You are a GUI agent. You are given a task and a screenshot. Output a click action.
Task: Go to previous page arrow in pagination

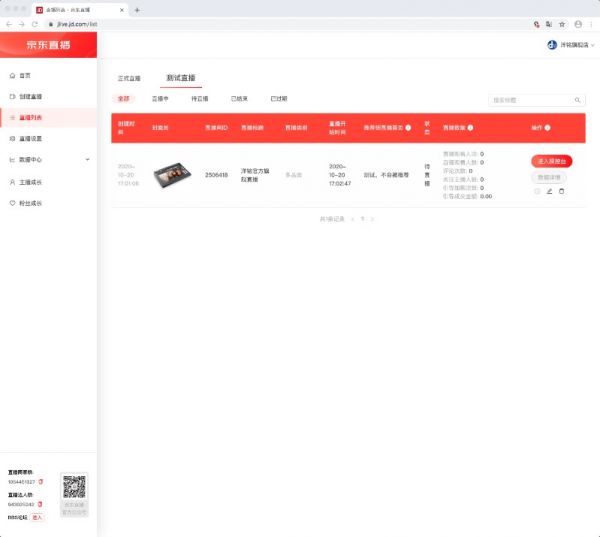[x=352, y=219]
